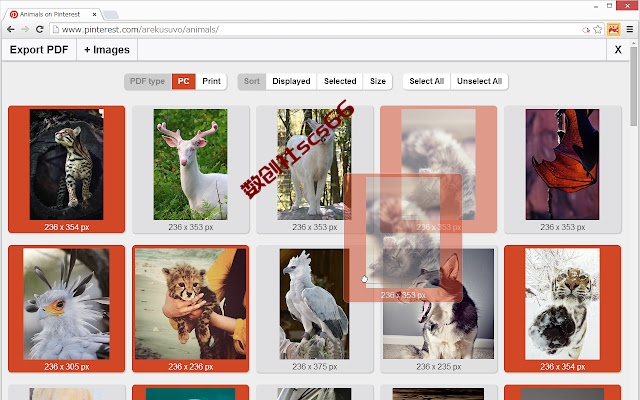
Task: Select the red bat image
Action: pyautogui.click(x=562, y=169)
